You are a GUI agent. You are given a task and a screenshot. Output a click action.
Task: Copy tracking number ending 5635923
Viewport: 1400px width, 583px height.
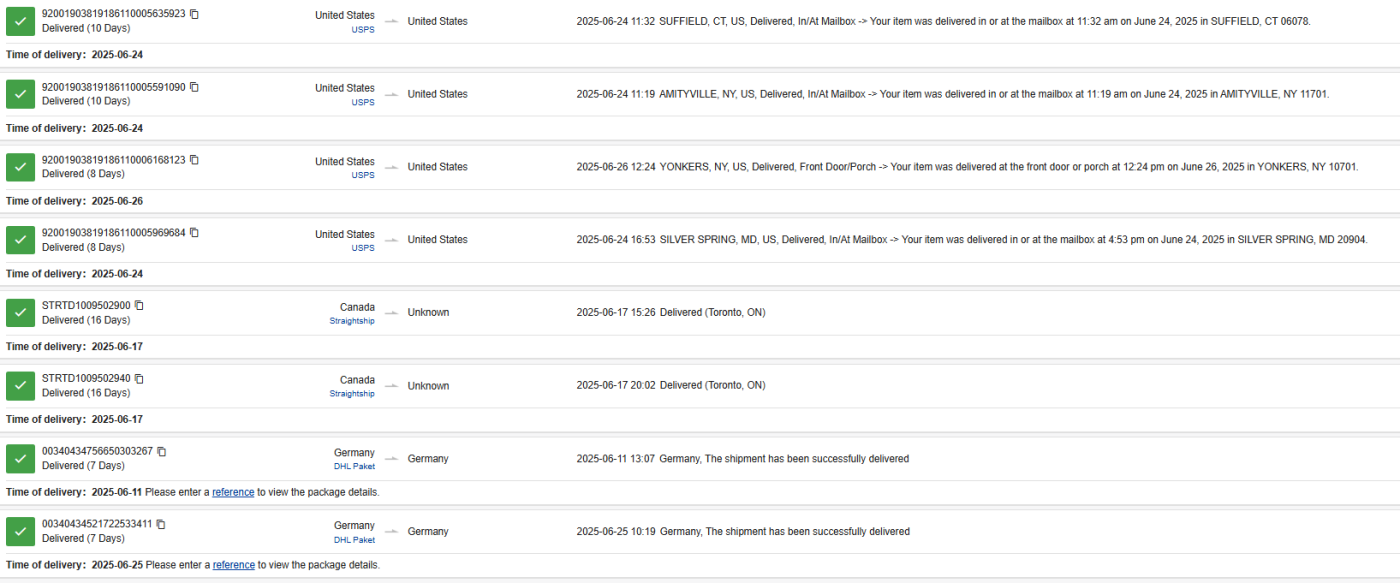tap(194, 14)
